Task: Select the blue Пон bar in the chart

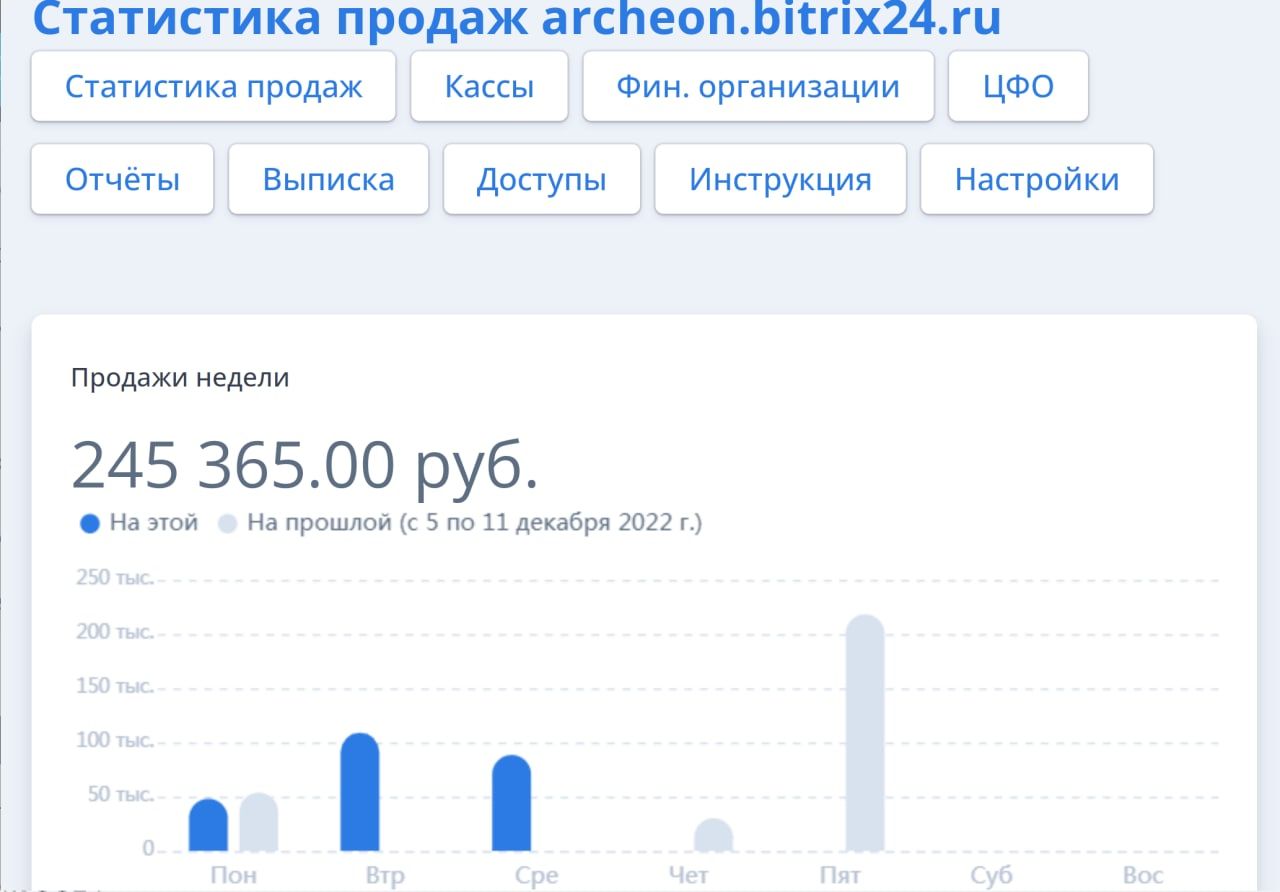Action: (x=209, y=825)
